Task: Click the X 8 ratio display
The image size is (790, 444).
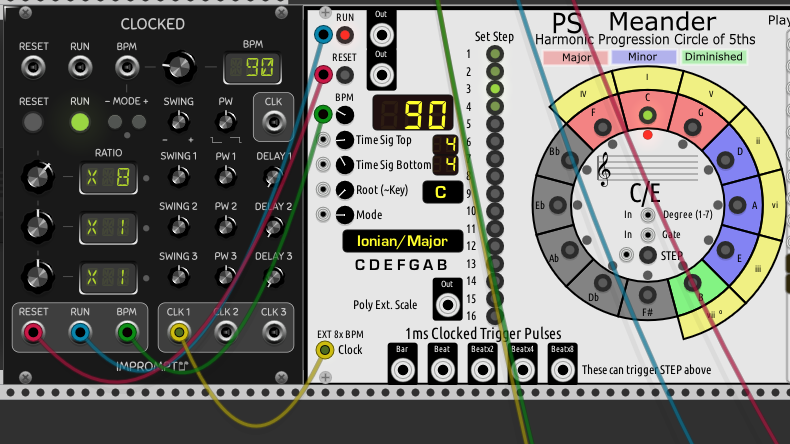Action: tap(108, 177)
